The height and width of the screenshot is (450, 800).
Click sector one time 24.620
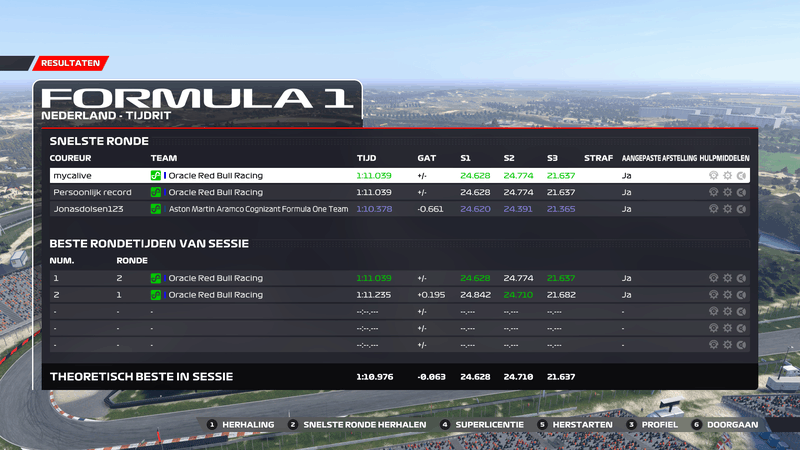click(475, 209)
